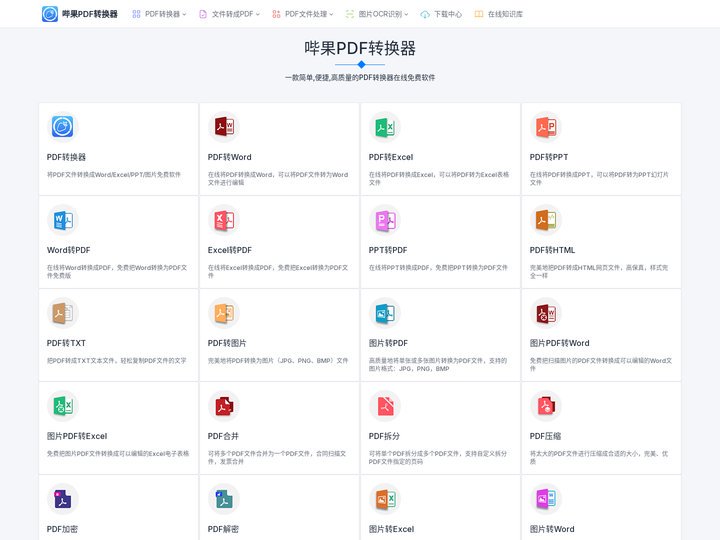Image resolution: width=720 pixels, height=540 pixels.
Task: Open the PDF加密 title link
Action: click(62, 529)
